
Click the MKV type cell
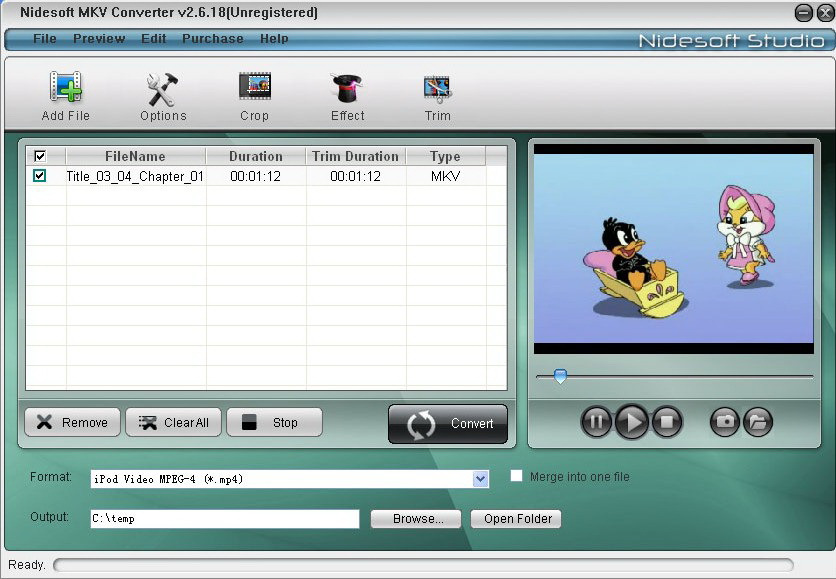point(445,176)
